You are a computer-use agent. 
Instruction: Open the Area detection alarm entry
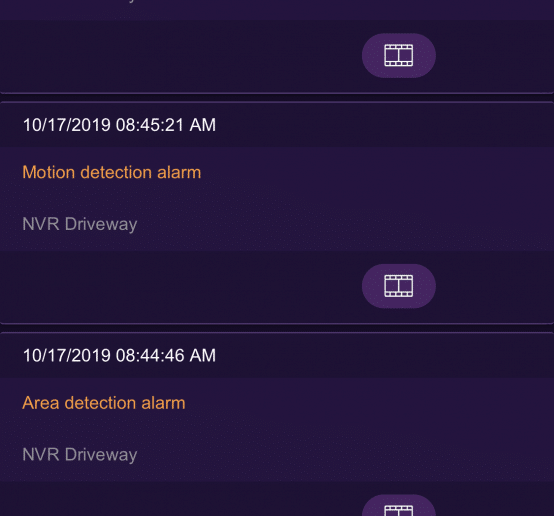coord(104,403)
